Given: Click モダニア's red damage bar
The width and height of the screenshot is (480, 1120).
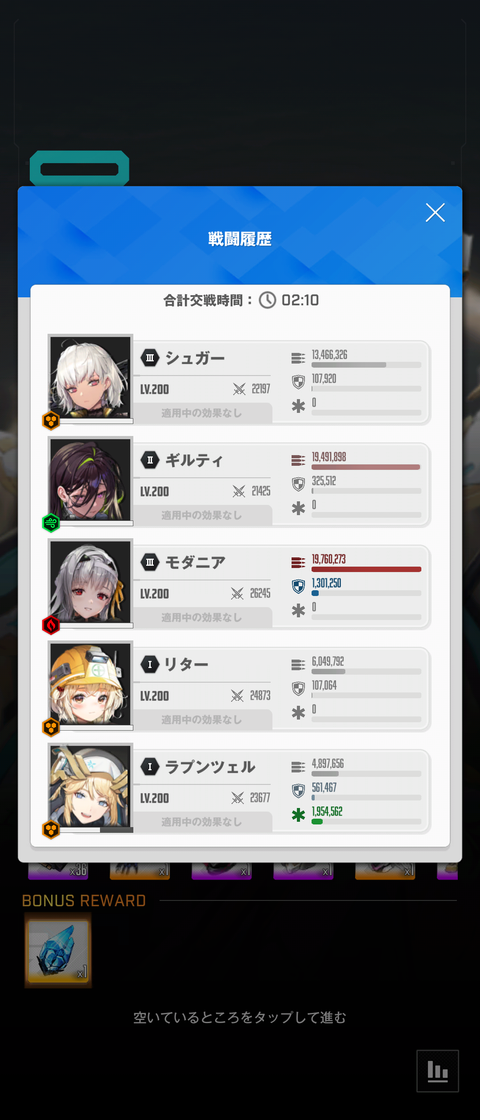Looking at the screenshot, I should point(366,569).
